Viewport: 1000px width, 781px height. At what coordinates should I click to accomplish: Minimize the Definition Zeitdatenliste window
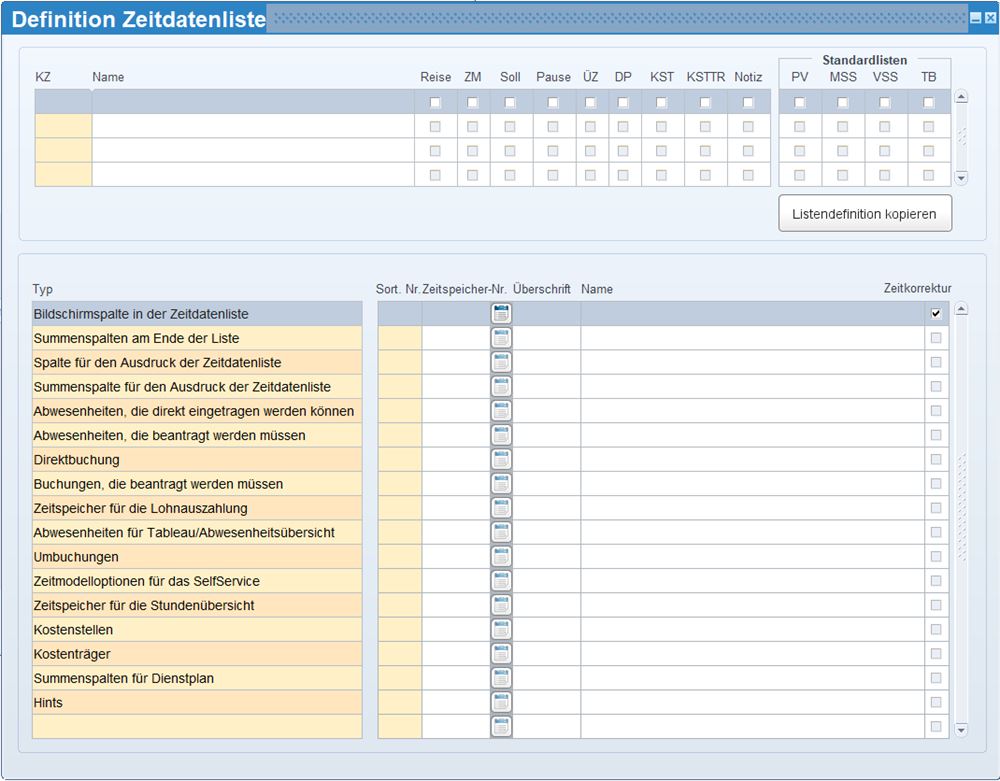point(976,18)
